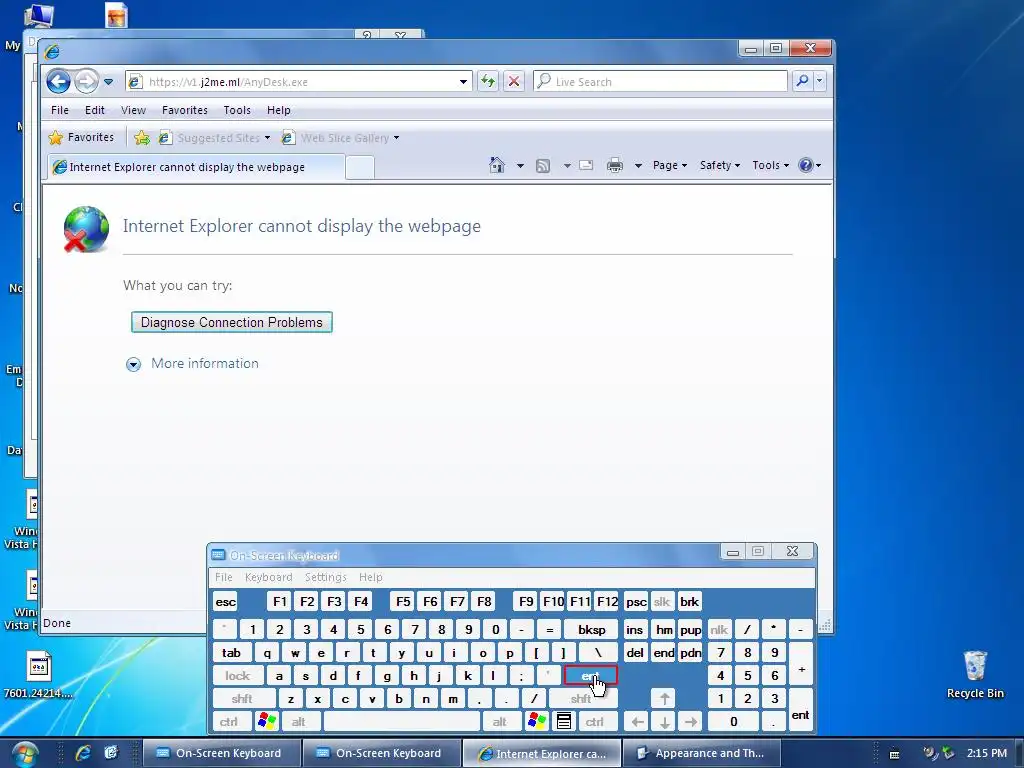Image resolution: width=1024 pixels, height=768 pixels.
Task: Click the blue Help question mark icon
Action: point(806,165)
